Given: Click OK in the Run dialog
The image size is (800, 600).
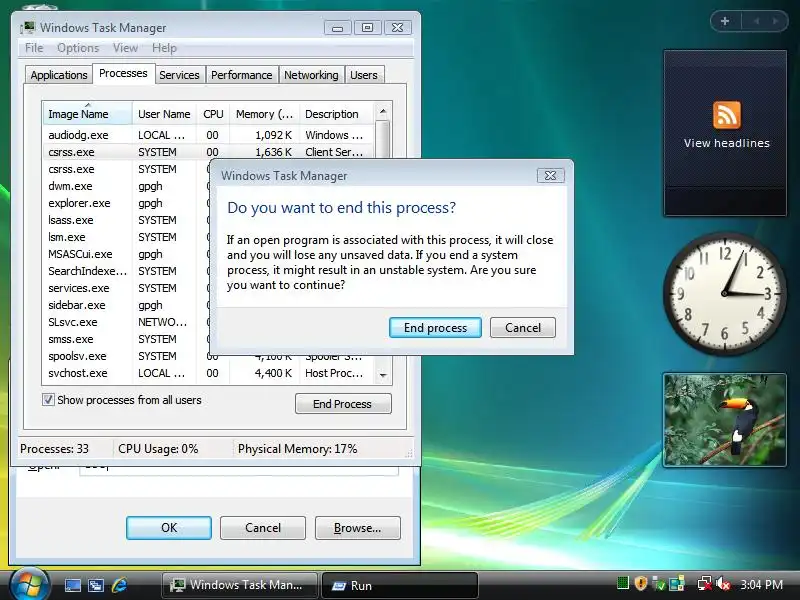Looking at the screenshot, I should [x=169, y=528].
